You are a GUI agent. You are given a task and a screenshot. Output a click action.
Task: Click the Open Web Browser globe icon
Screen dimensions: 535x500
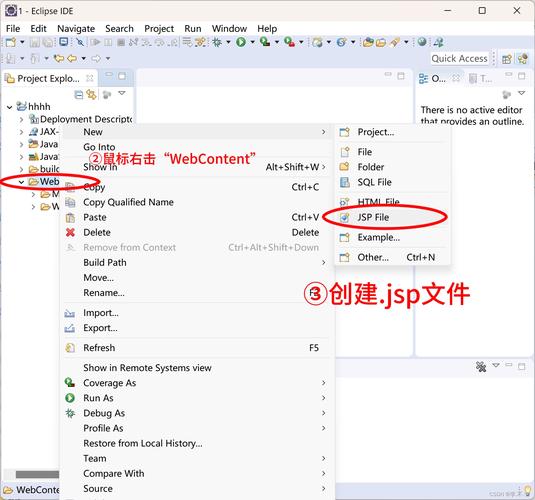(x=422, y=42)
